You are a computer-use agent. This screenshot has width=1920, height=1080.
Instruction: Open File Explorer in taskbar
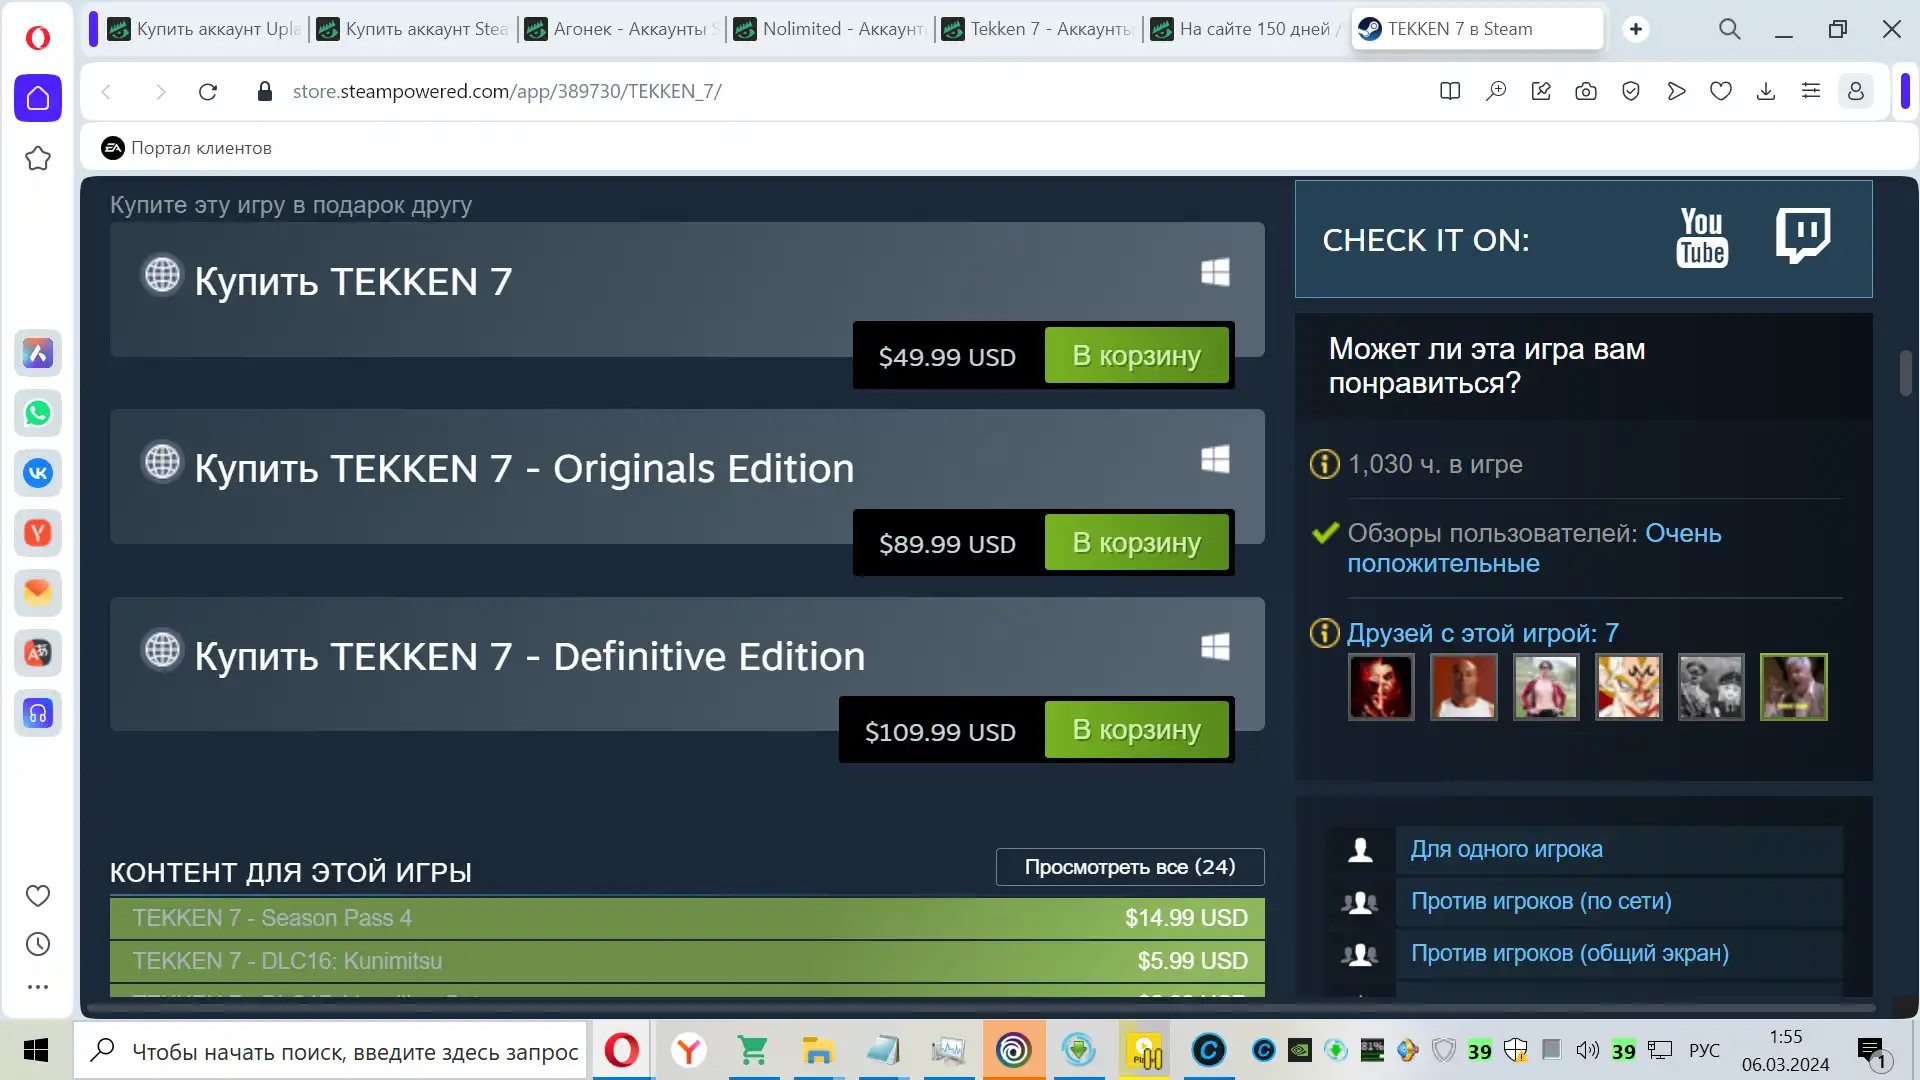pyautogui.click(x=817, y=1051)
